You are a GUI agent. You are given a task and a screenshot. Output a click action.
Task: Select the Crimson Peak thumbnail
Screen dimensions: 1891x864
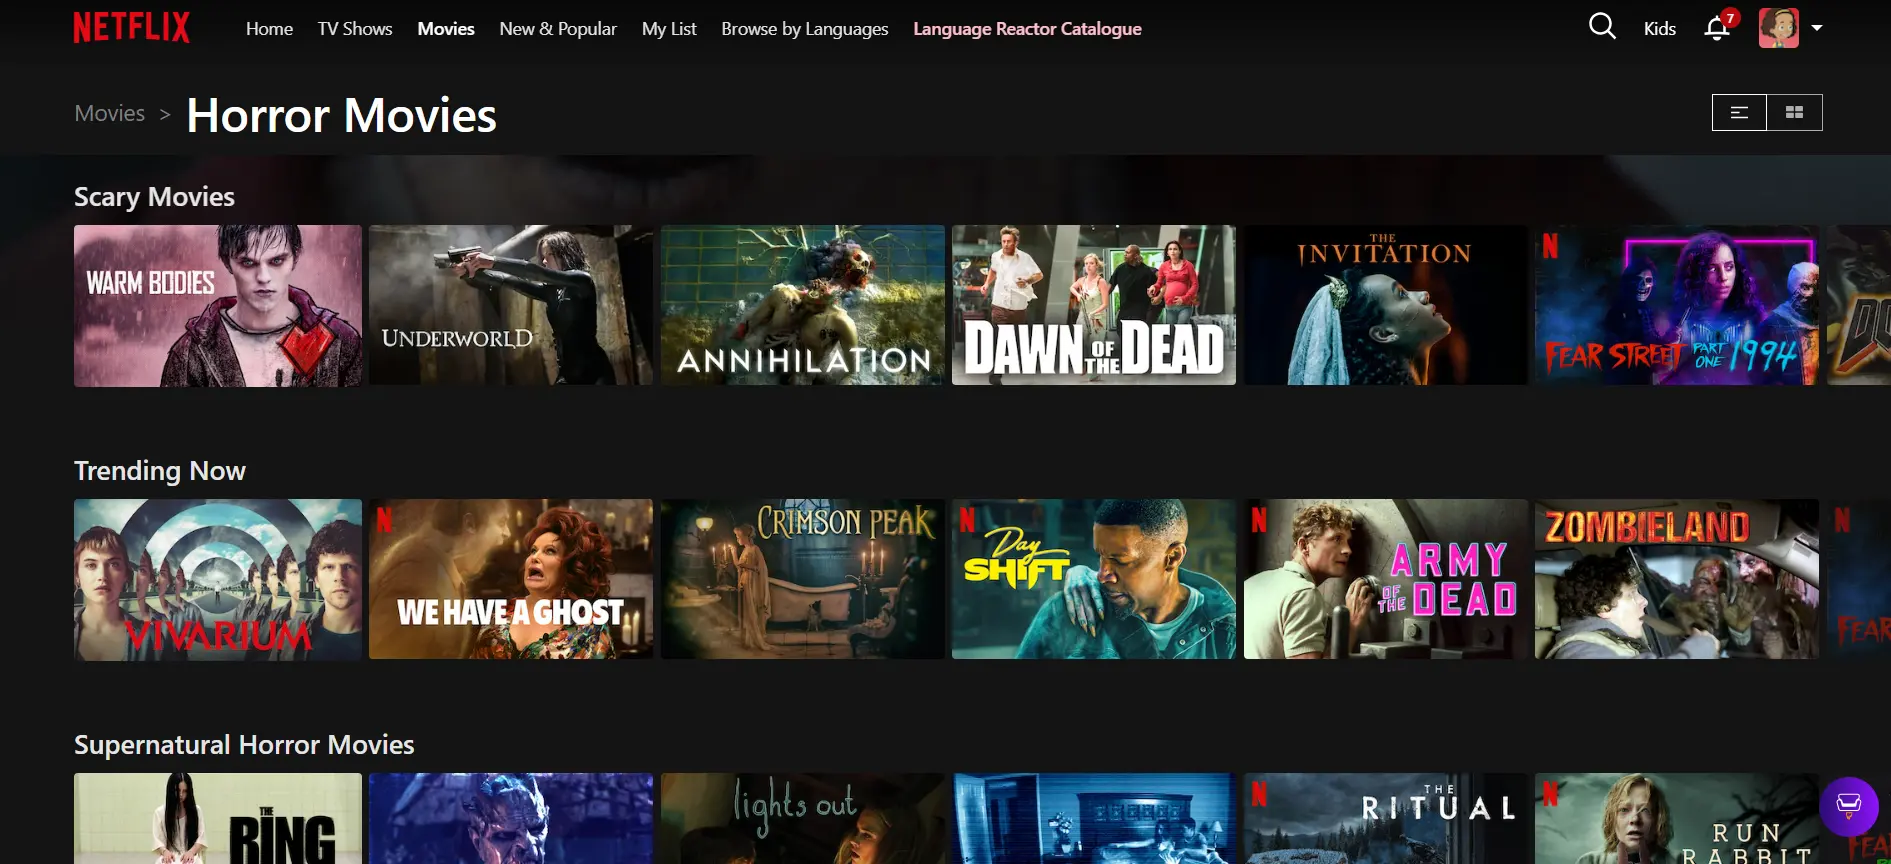coord(803,579)
